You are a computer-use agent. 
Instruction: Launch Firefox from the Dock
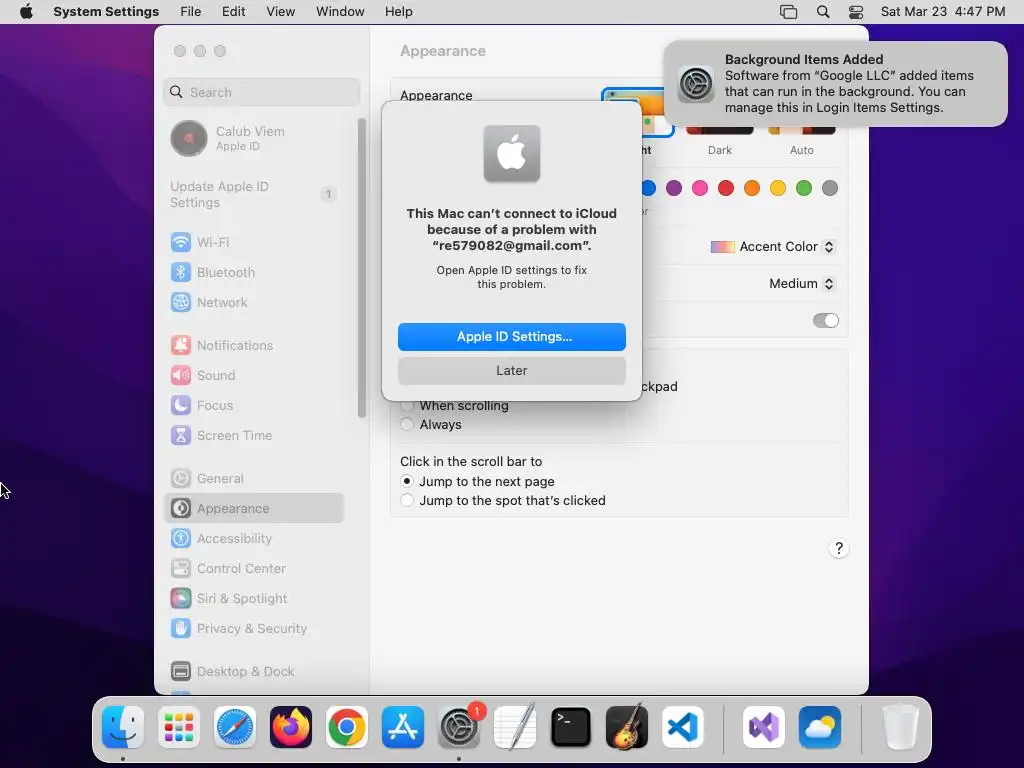click(x=291, y=727)
